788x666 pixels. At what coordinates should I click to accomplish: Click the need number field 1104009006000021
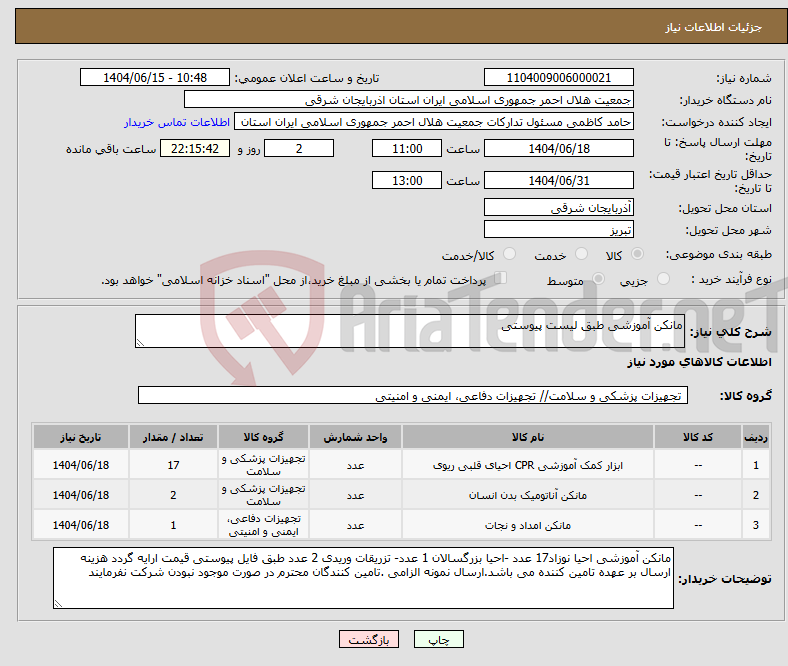[x=558, y=78]
